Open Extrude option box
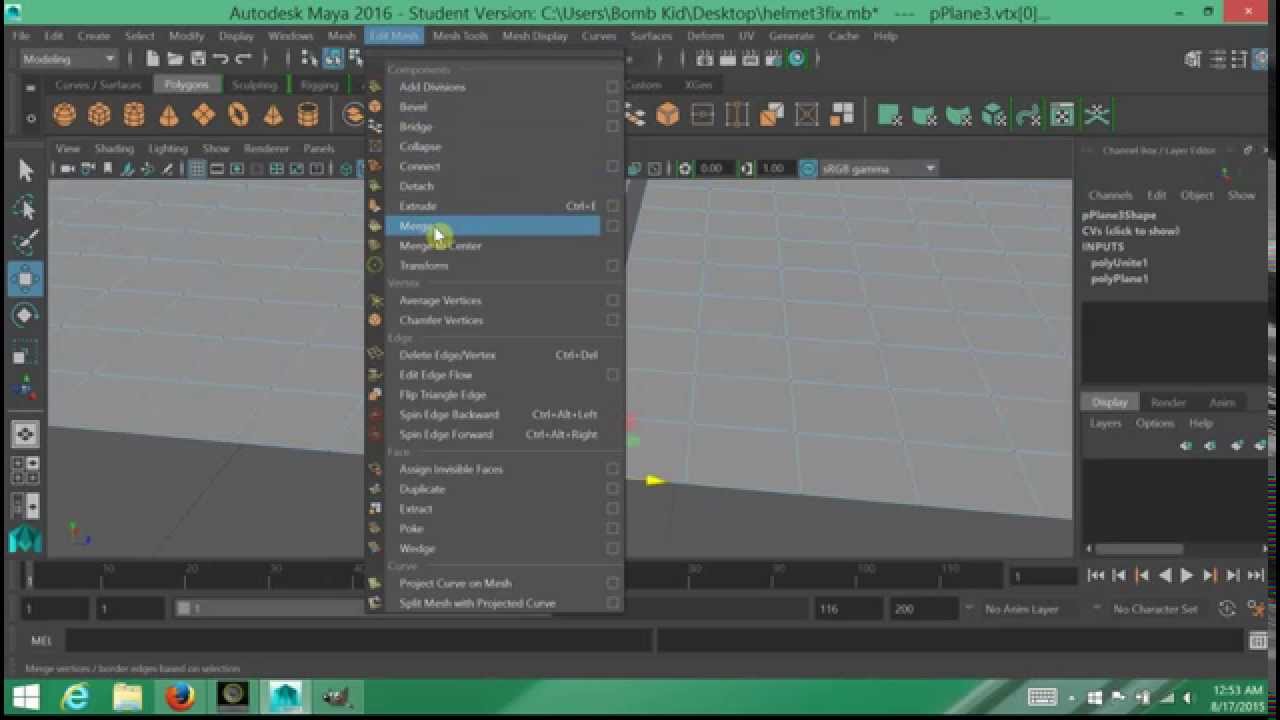Screen dimensions: 1280x720 612,206
